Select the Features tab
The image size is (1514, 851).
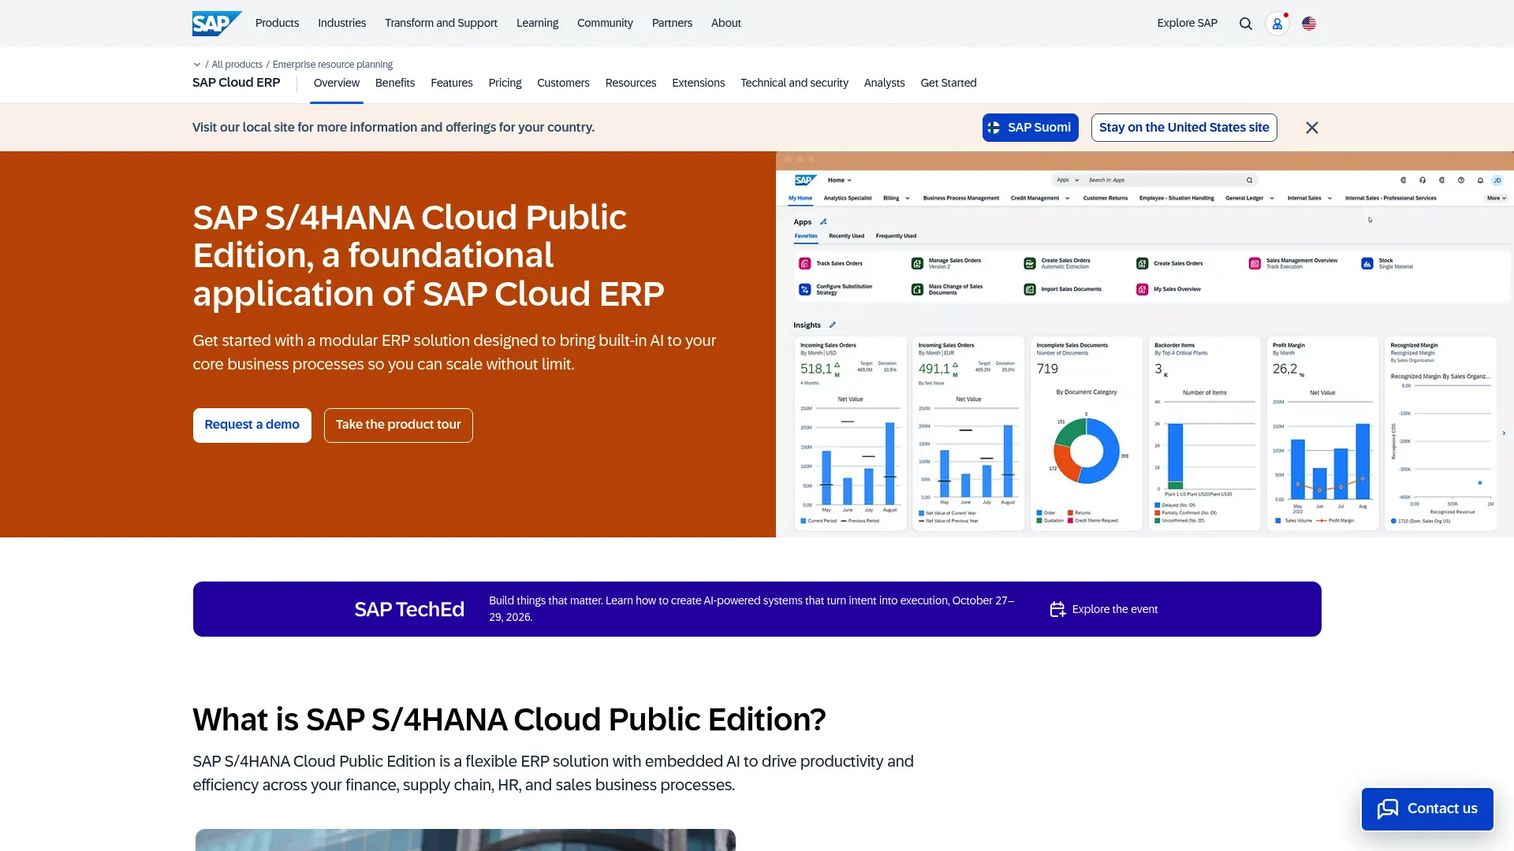tap(452, 83)
